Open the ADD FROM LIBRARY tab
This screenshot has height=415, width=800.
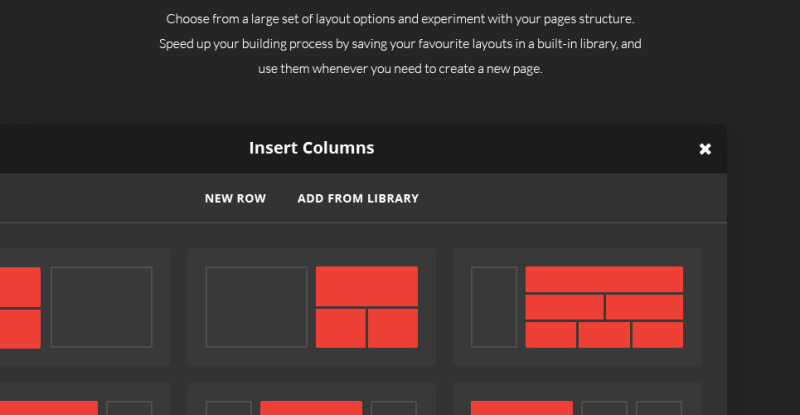pyautogui.click(x=358, y=198)
